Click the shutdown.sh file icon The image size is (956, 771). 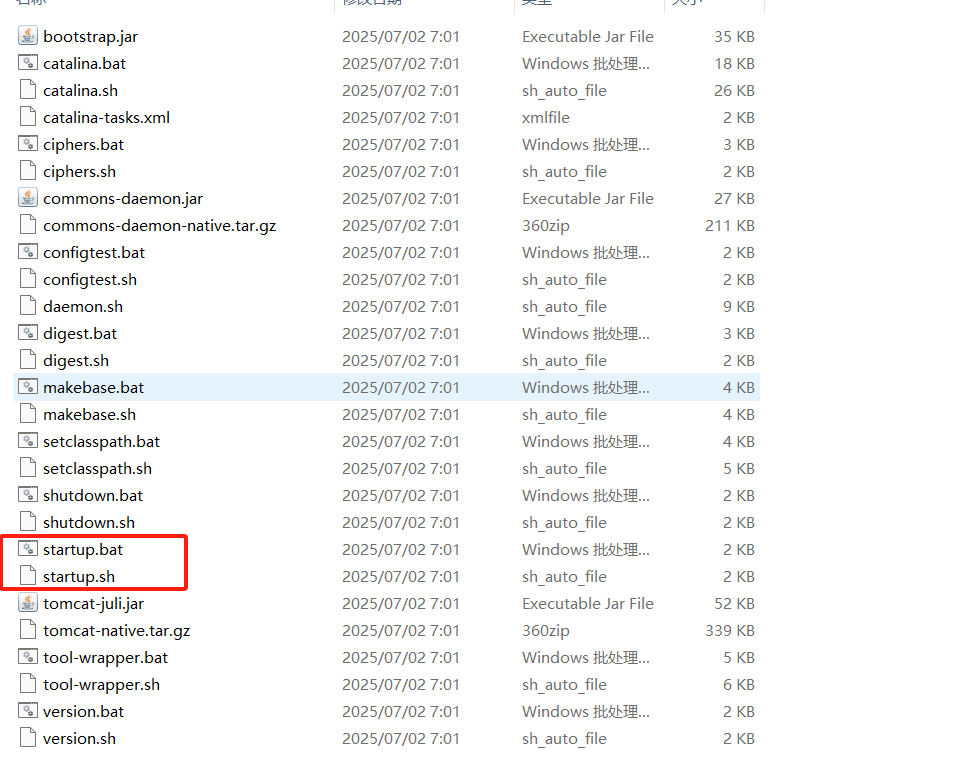point(28,522)
